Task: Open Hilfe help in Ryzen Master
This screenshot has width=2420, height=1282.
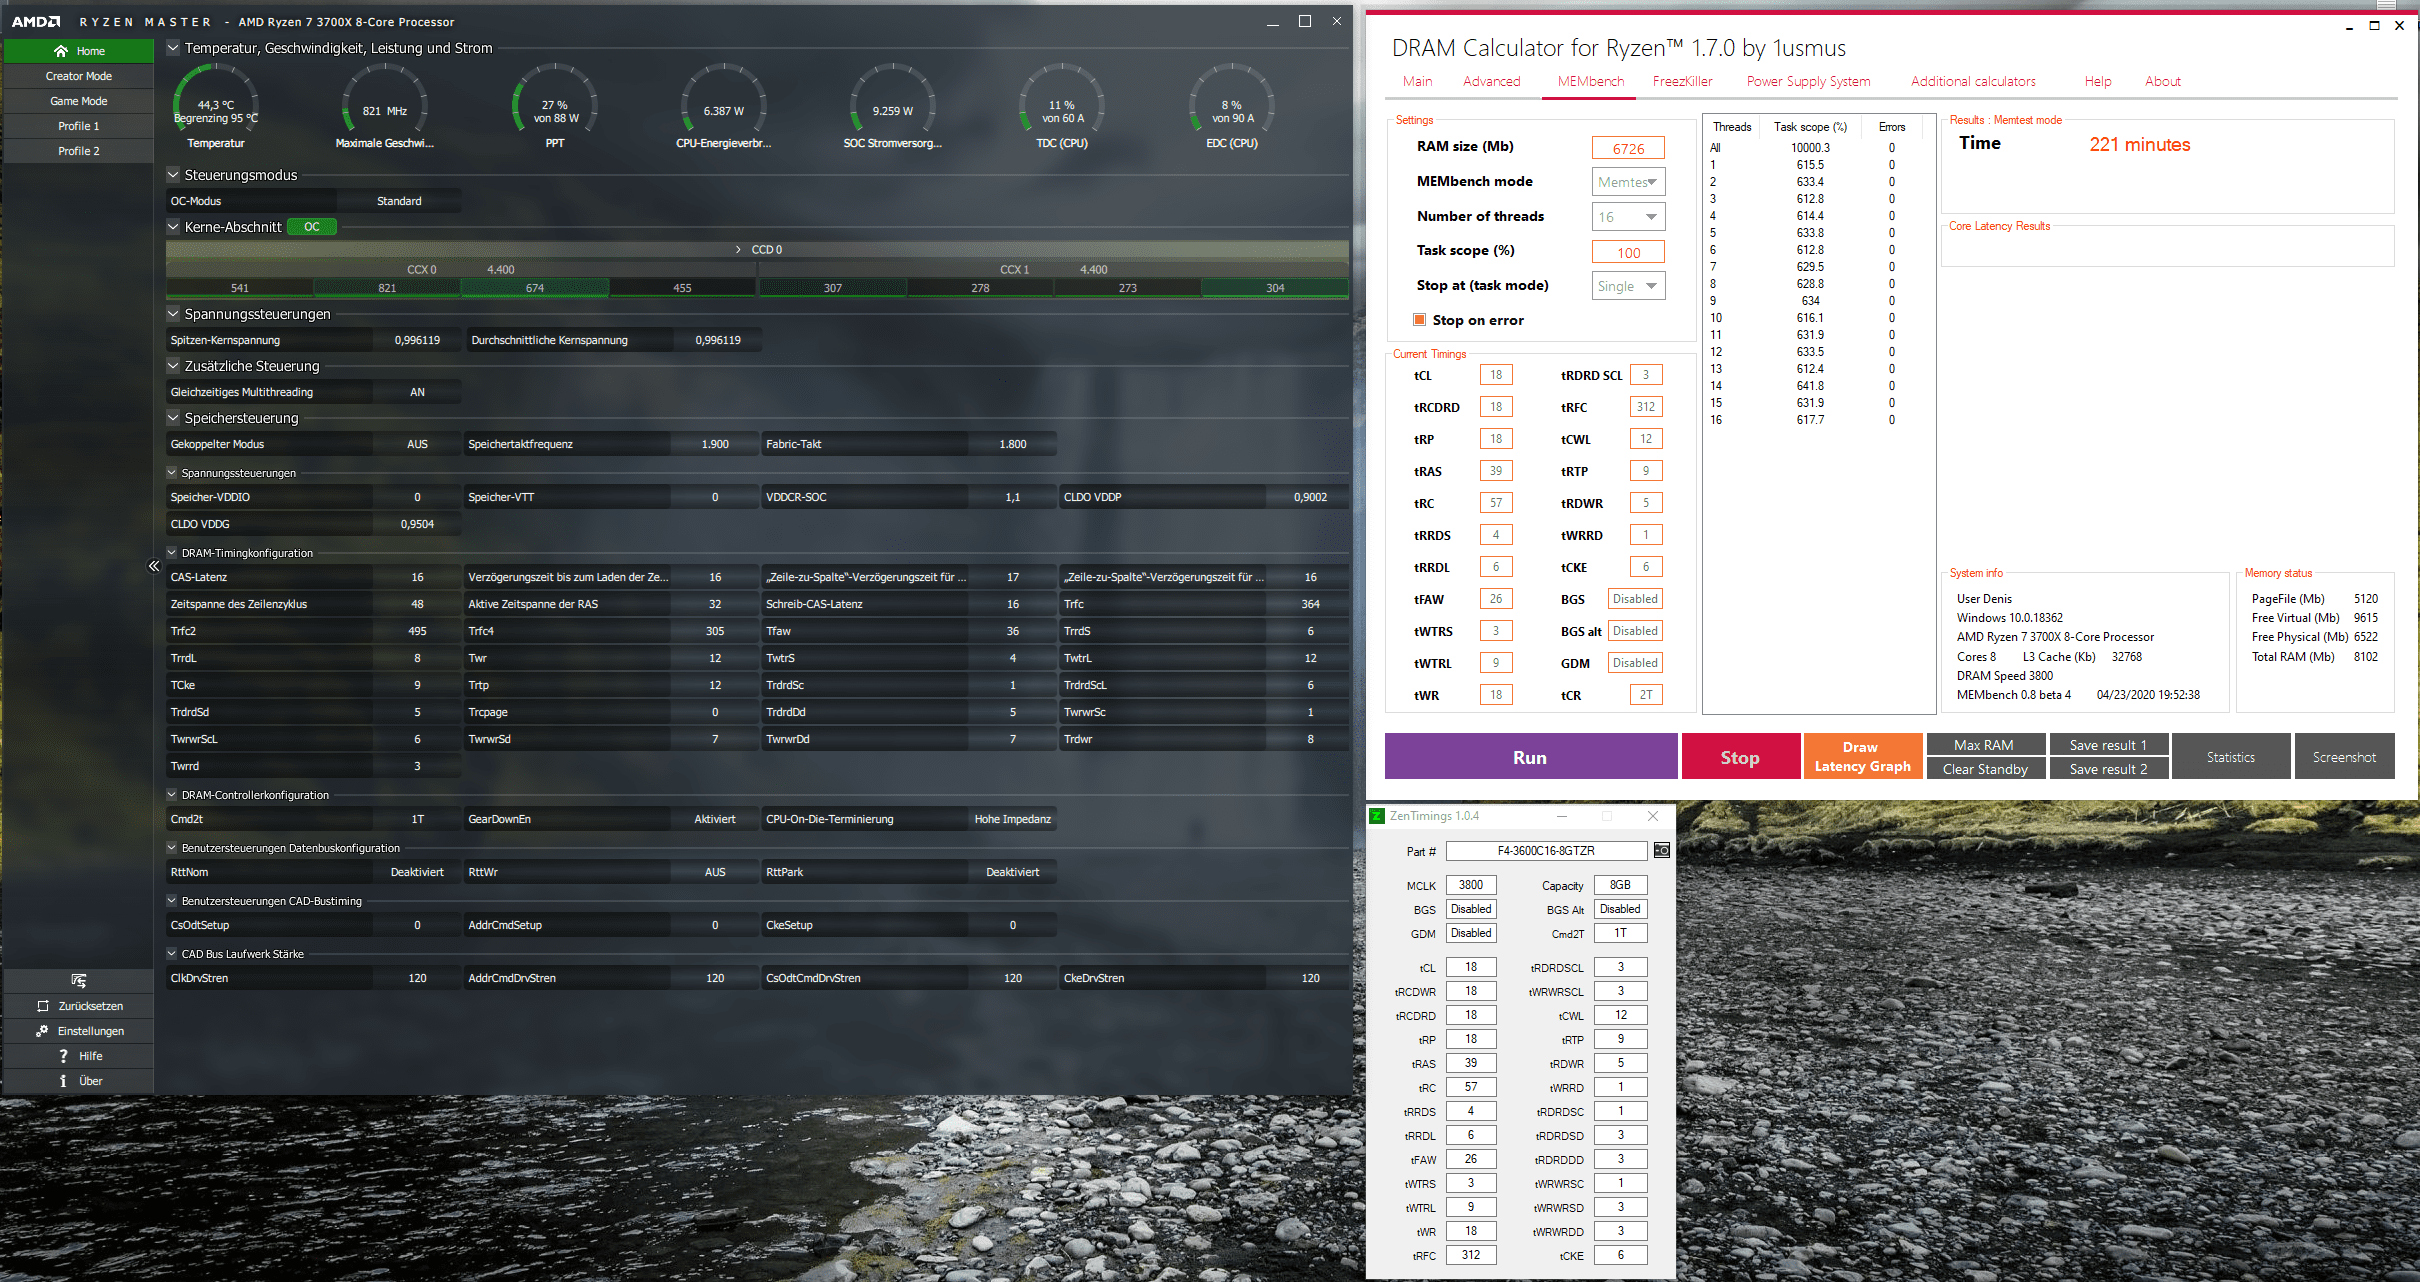Action: point(78,1056)
